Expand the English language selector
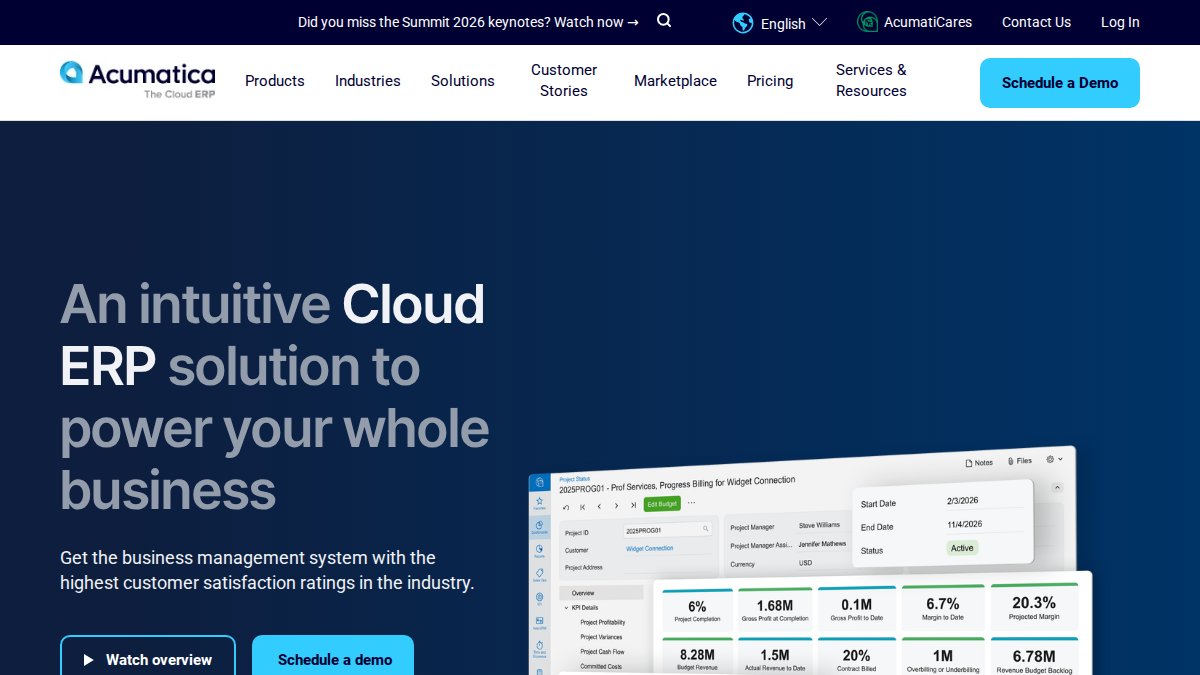This screenshot has width=1200, height=675. (x=780, y=23)
